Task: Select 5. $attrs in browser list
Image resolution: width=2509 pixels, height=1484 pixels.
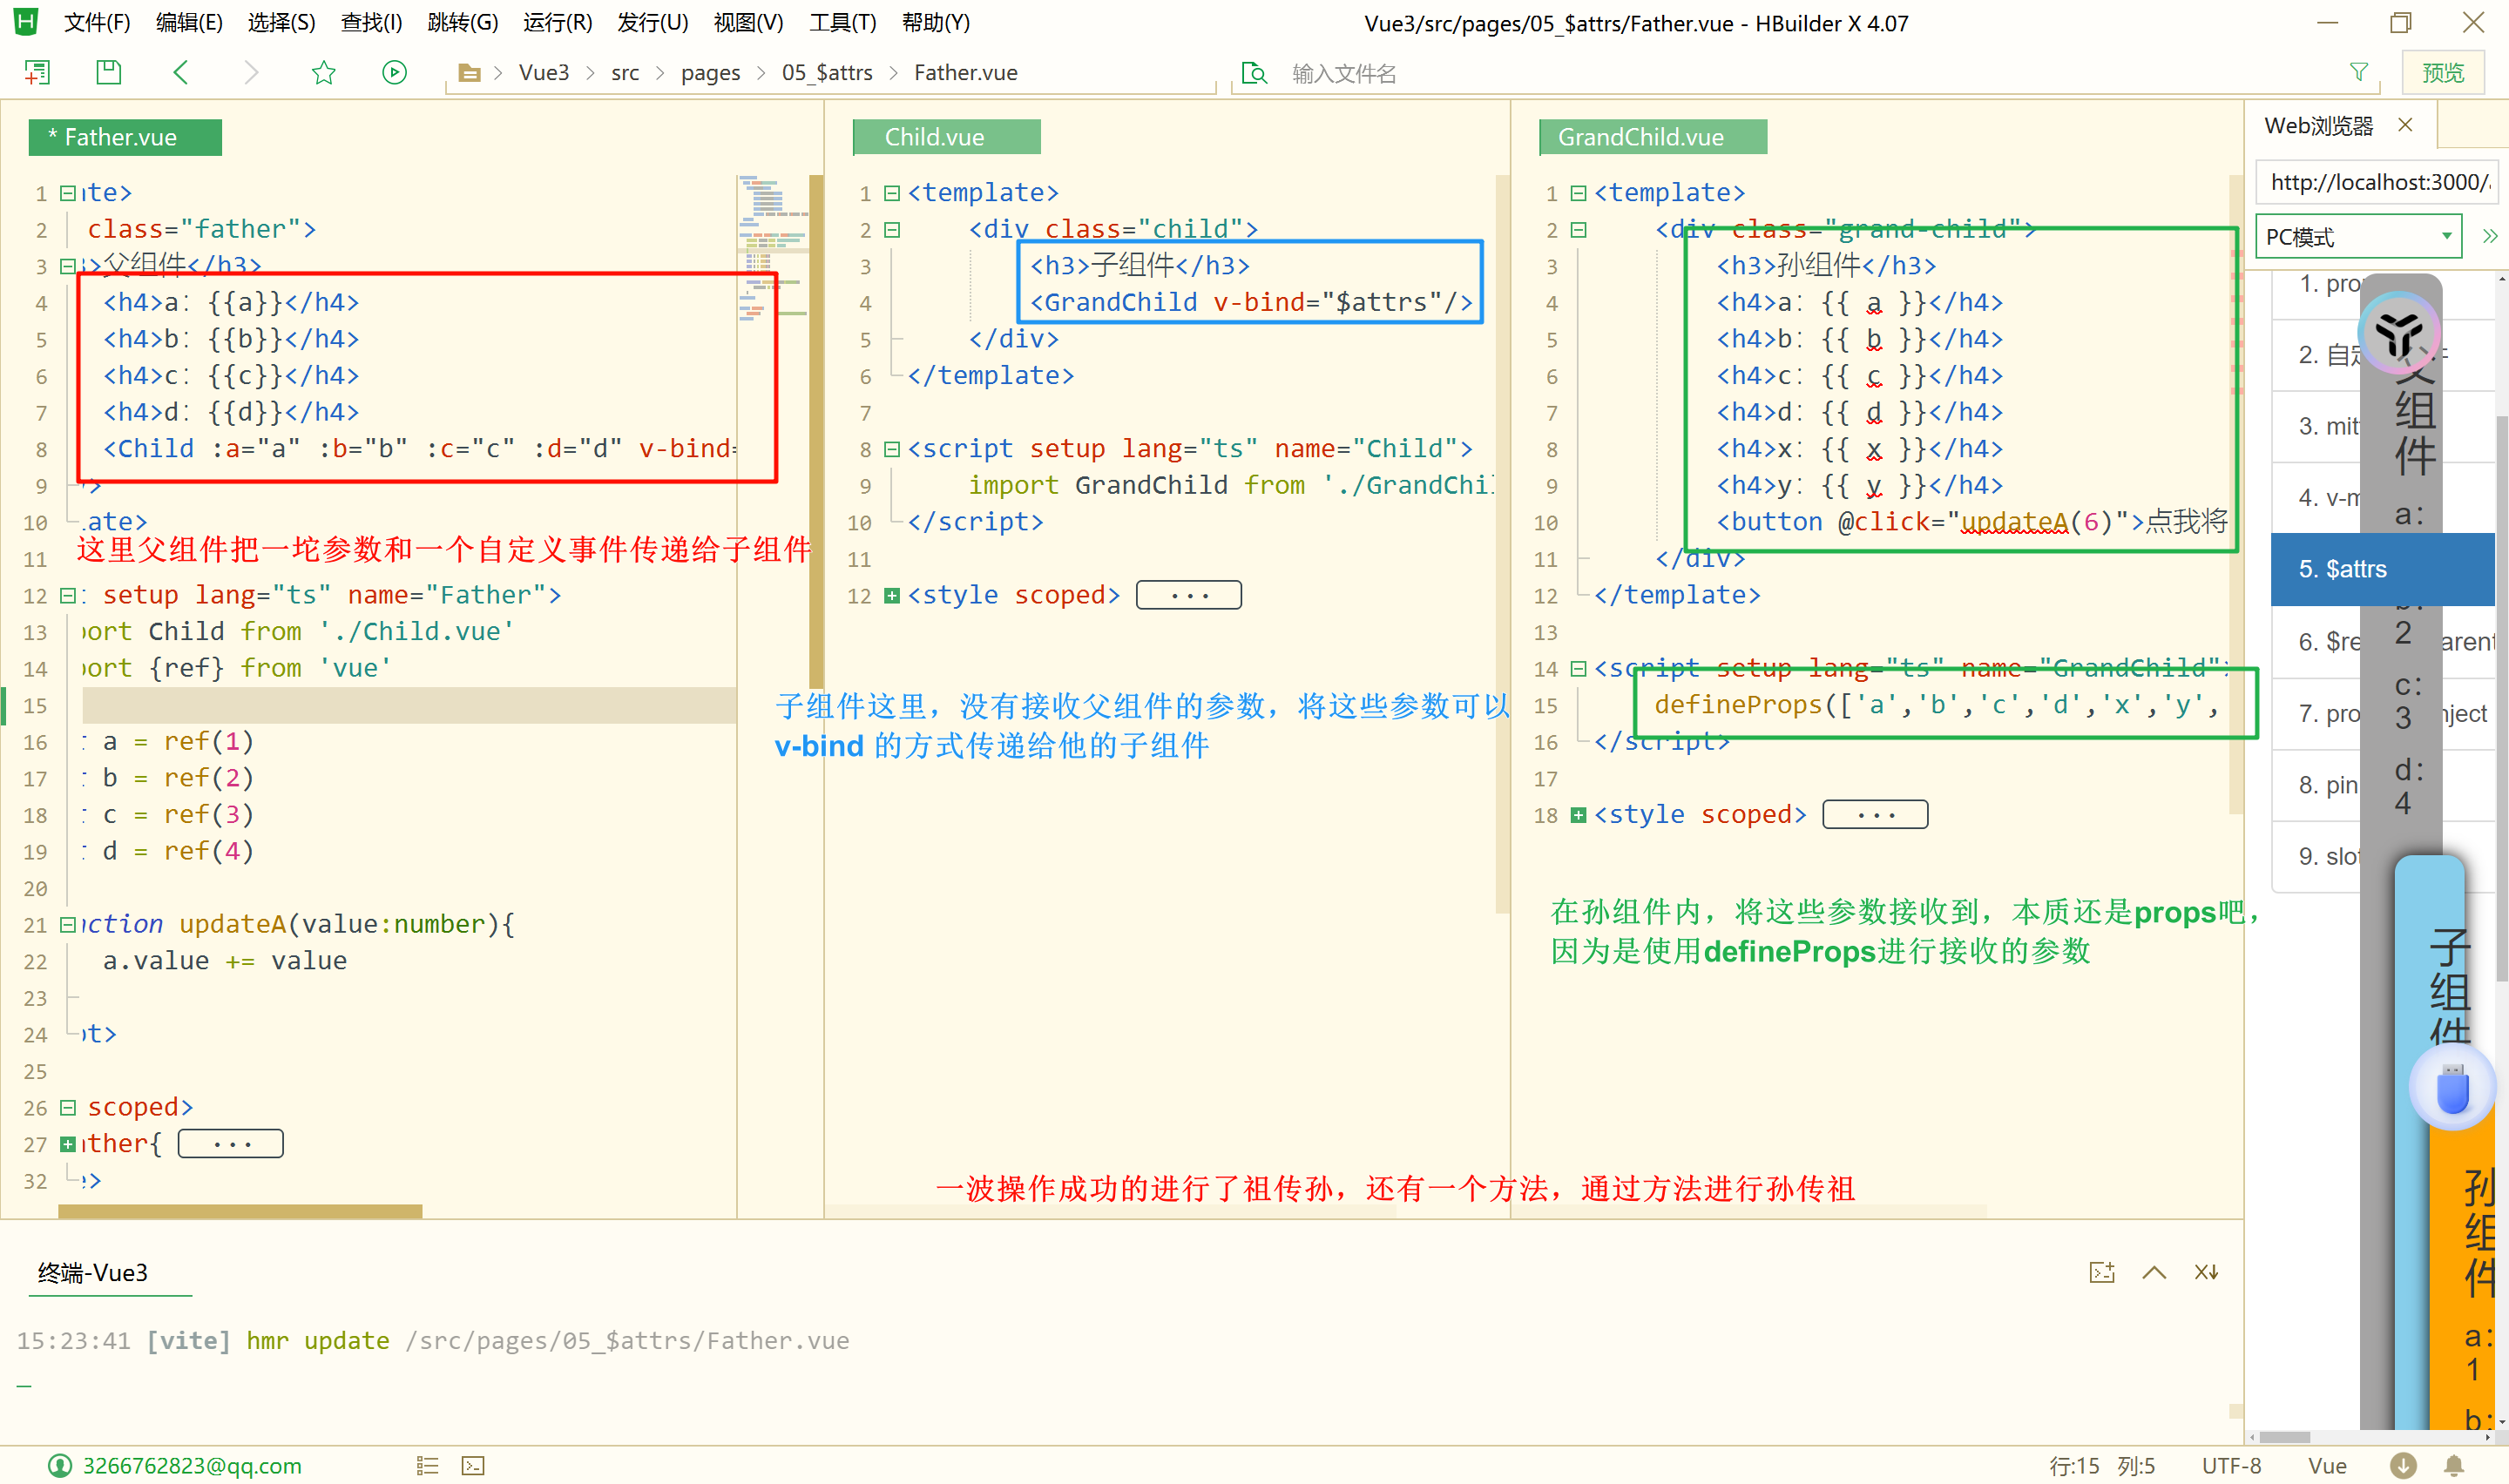Action: pos(2342,569)
